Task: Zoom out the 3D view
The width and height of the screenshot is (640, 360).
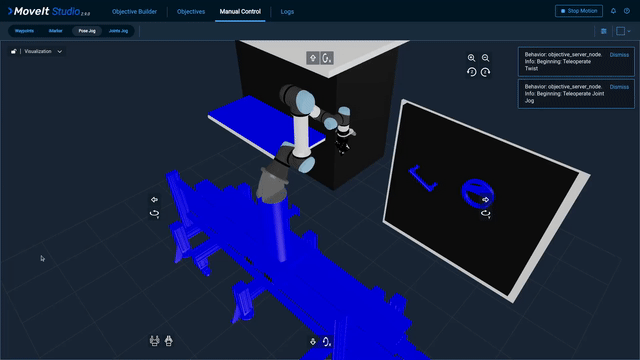Action: (485, 58)
